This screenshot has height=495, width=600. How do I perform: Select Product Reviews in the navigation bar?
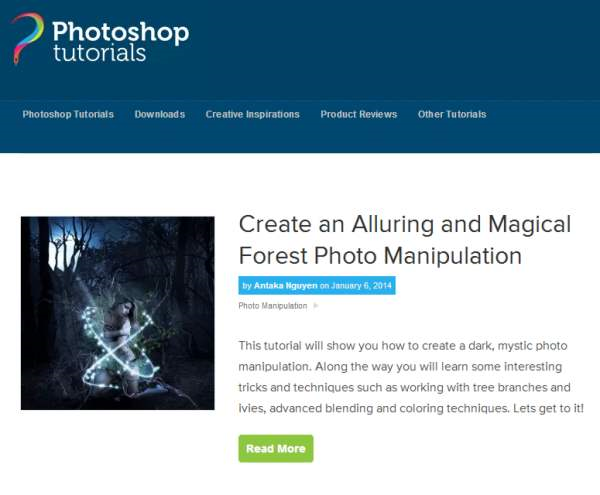click(359, 114)
